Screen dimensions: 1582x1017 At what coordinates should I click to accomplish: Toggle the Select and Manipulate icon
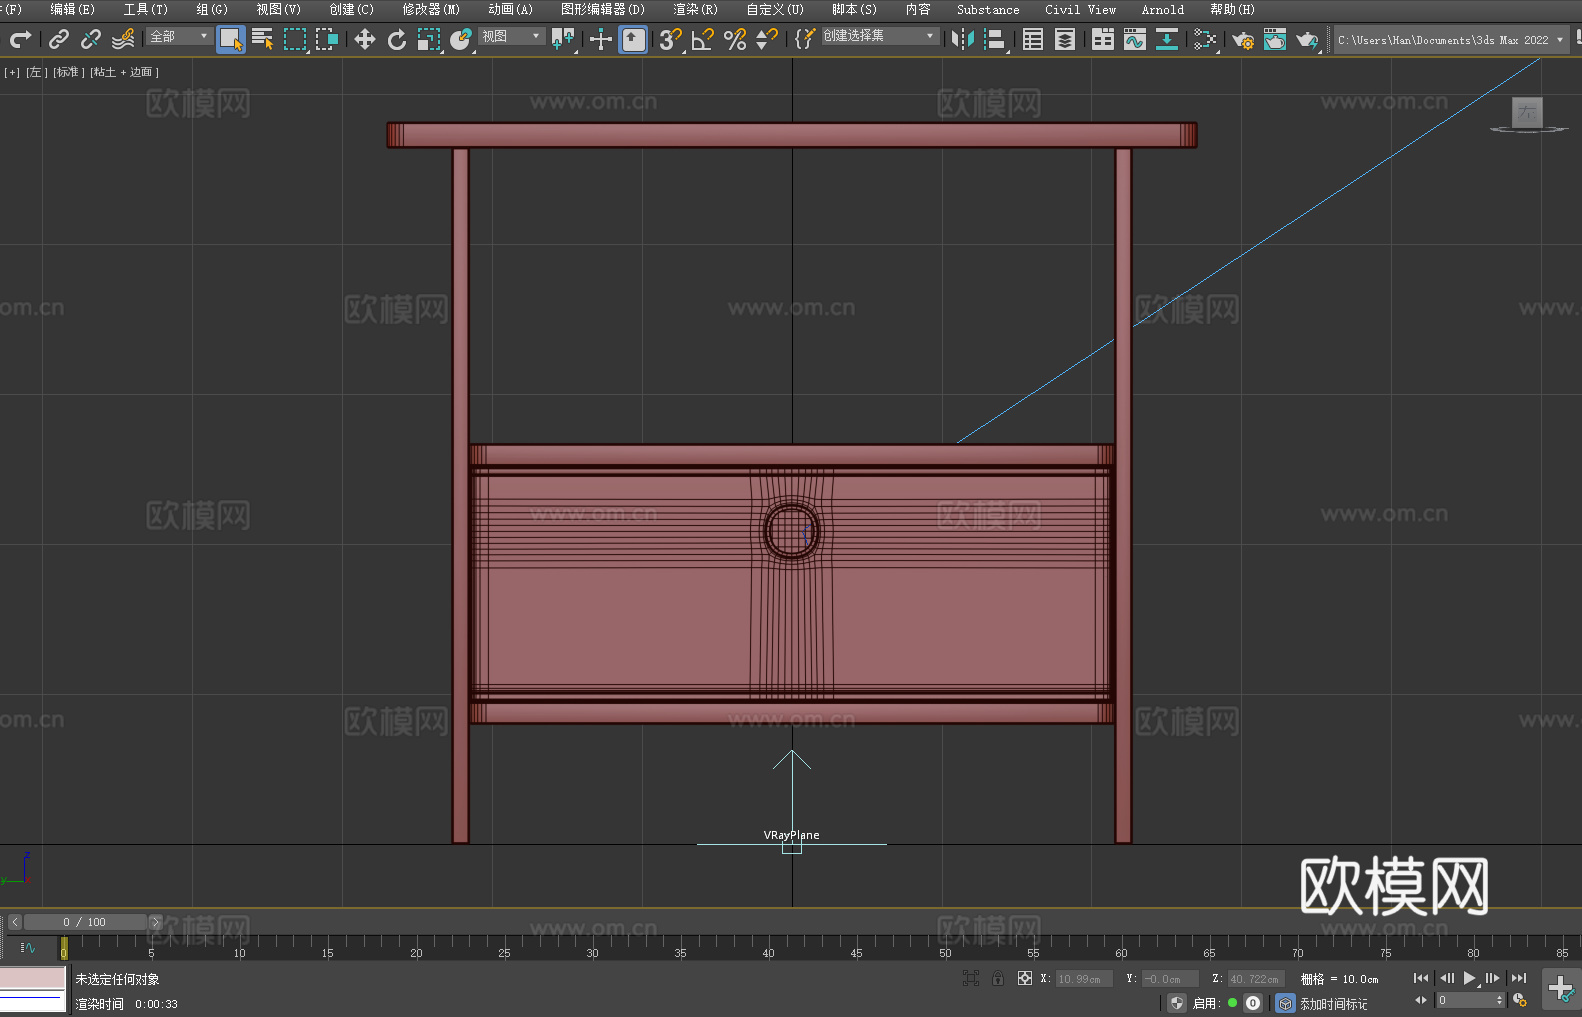[601, 39]
